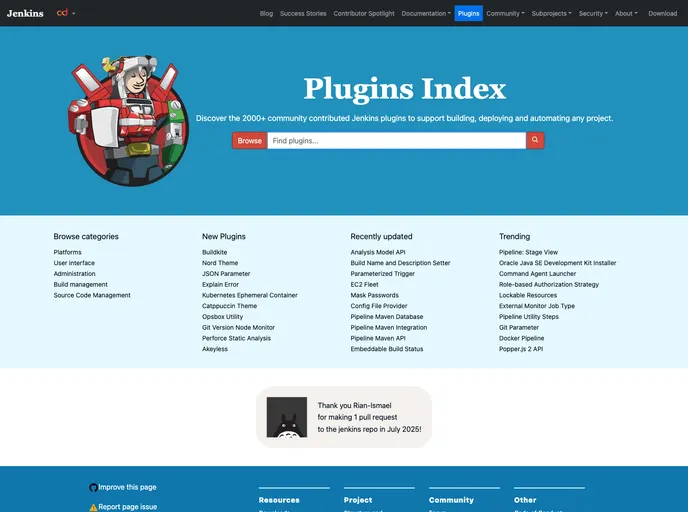
Task: Click the Jenkins Voltron mascot image
Action: pos(129,121)
